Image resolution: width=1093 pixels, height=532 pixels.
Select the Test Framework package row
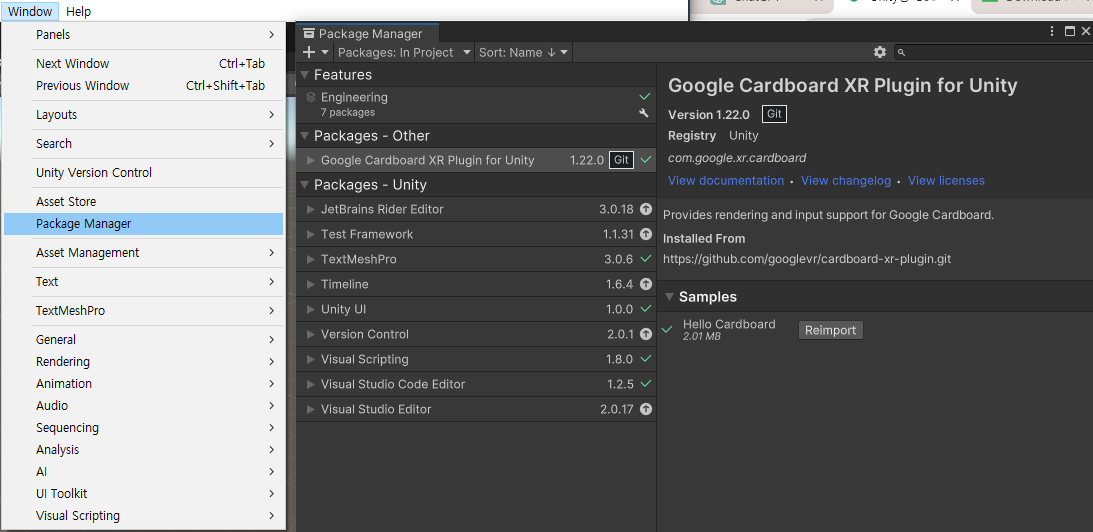click(x=476, y=234)
